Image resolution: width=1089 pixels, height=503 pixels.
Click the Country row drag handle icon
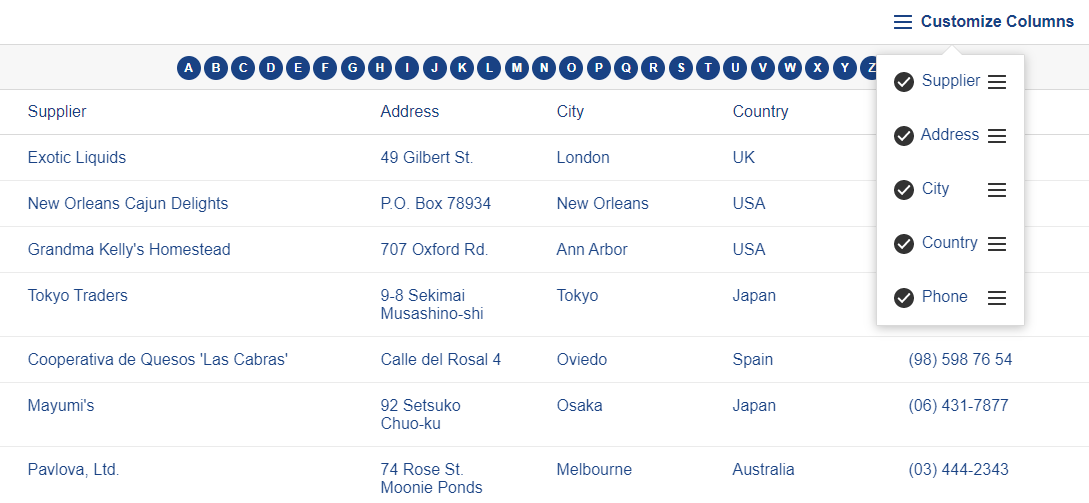996,244
